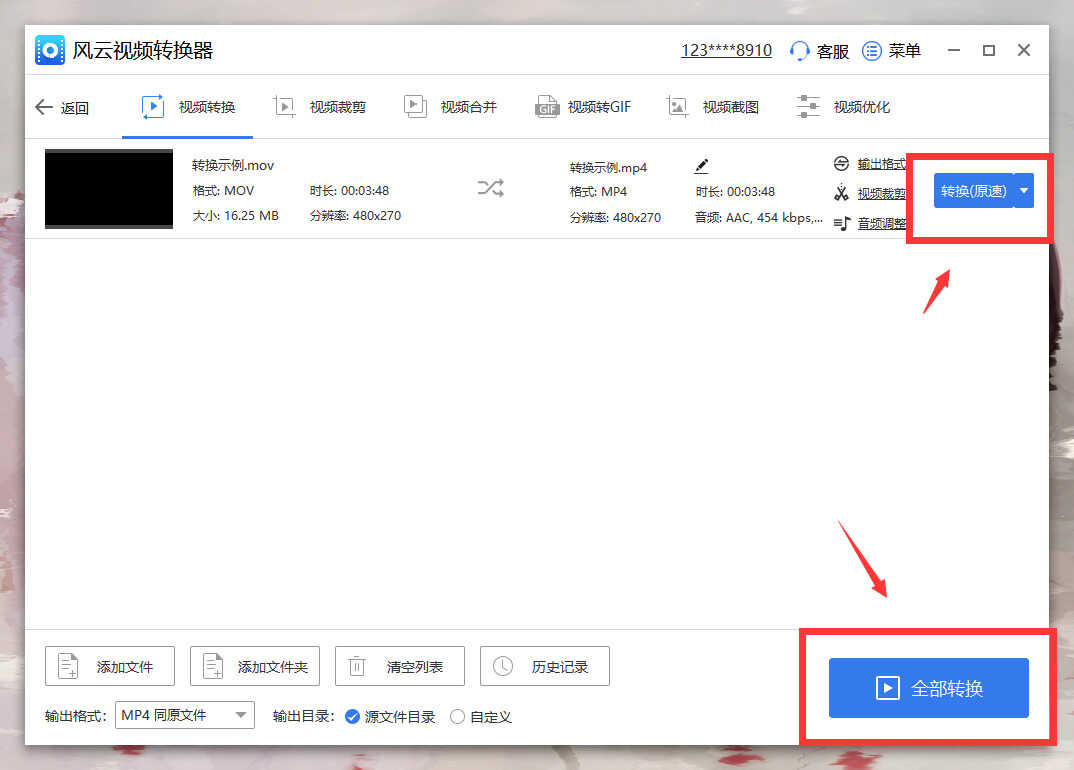Click the shuffle convert arrows icon
Viewport: 1074px width, 770px height.
pos(490,188)
